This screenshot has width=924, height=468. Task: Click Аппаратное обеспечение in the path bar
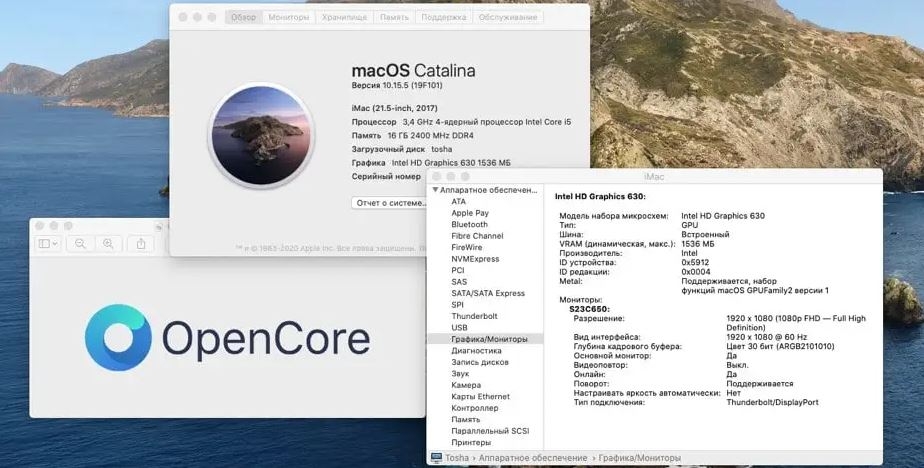pyautogui.click(x=533, y=458)
